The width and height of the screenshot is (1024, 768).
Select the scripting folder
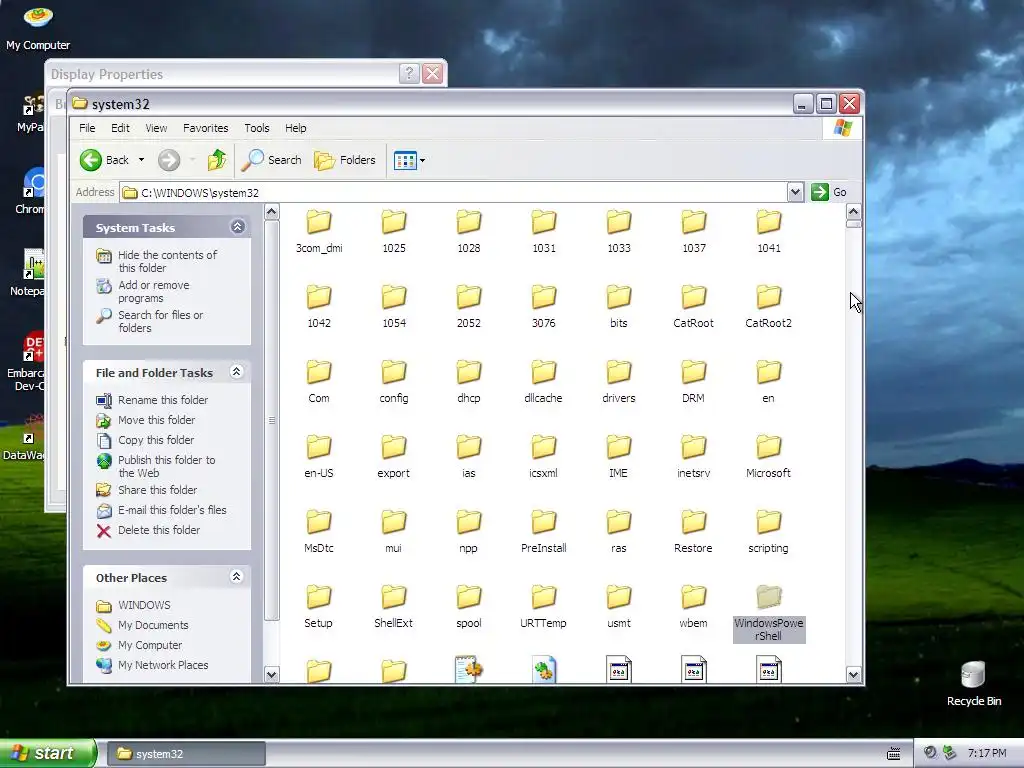(769, 532)
